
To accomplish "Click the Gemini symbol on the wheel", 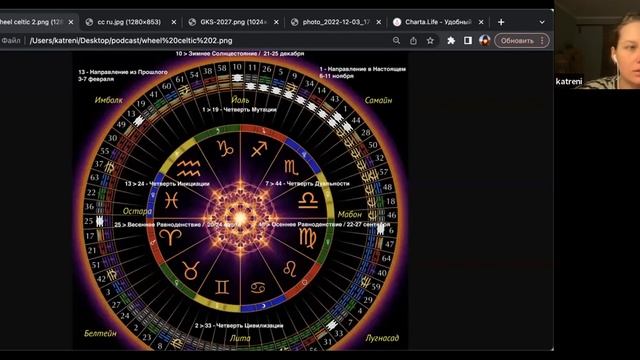I will pos(222,287).
